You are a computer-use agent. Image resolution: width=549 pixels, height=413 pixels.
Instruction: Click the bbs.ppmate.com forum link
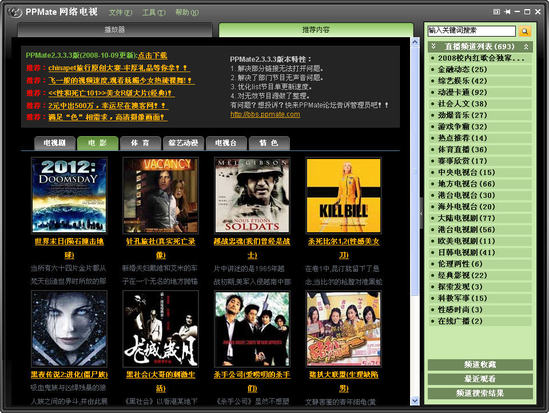265,114
